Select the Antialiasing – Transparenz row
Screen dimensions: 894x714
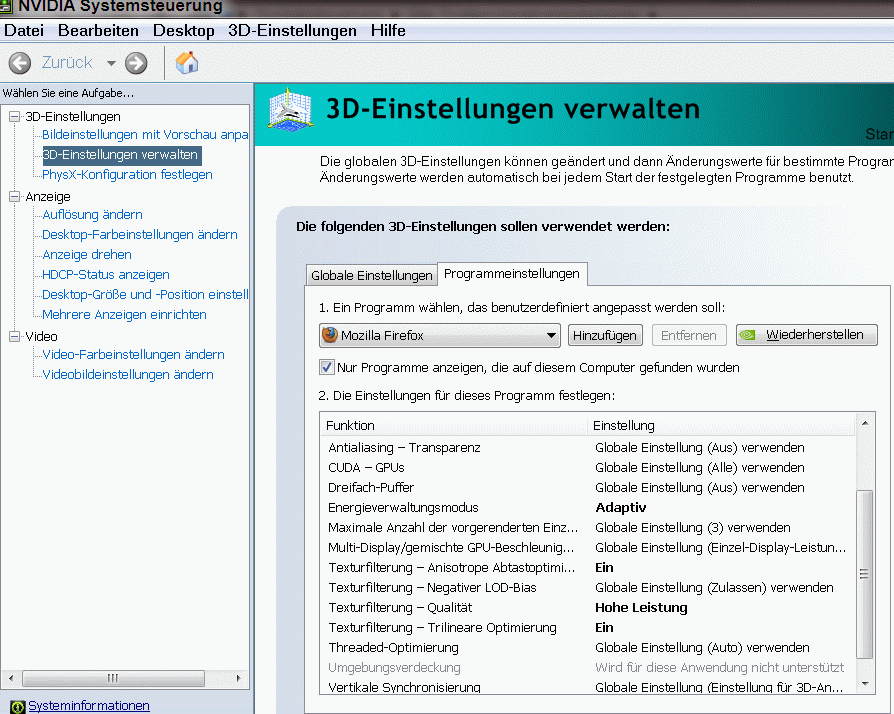pos(587,448)
